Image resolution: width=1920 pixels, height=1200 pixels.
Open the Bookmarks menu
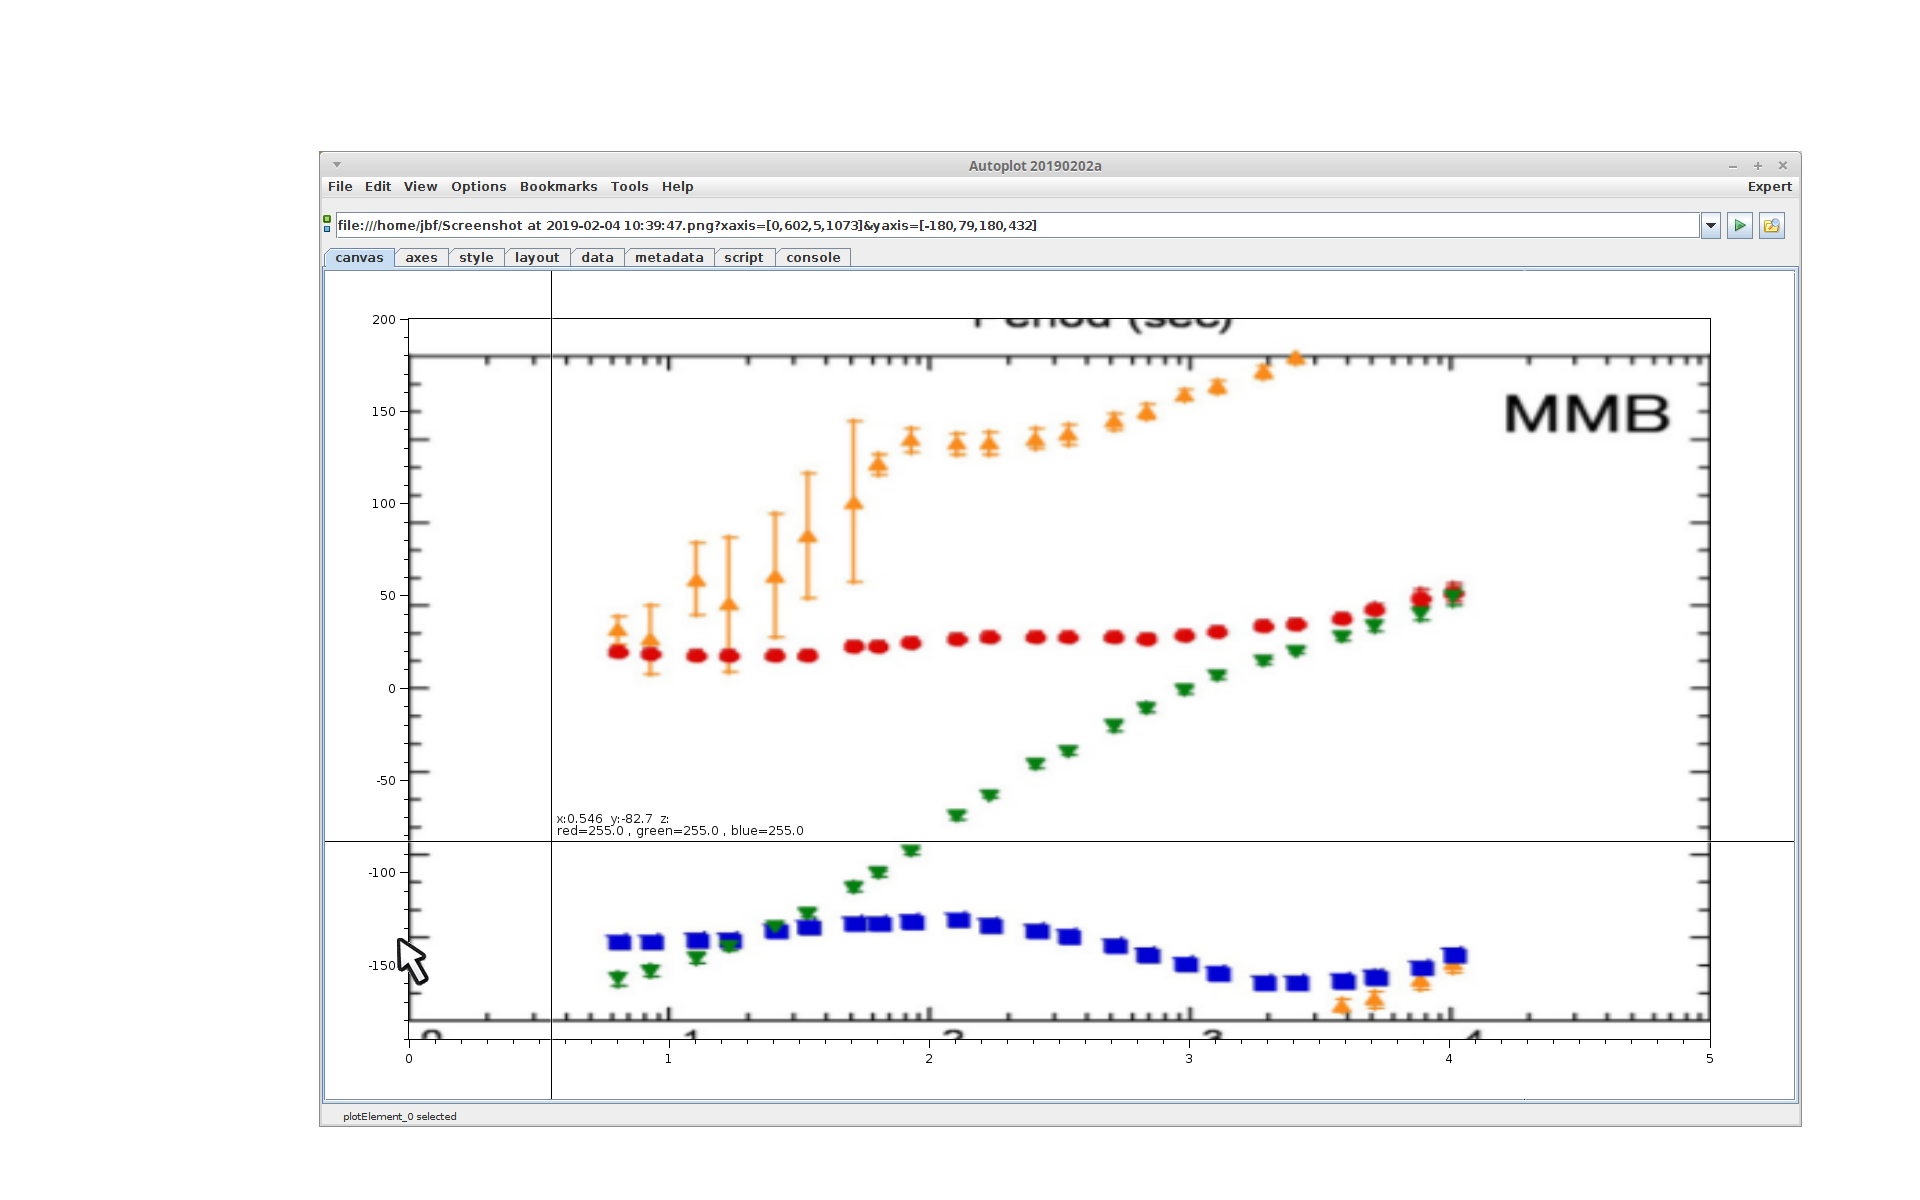pyautogui.click(x=558, y=187)
